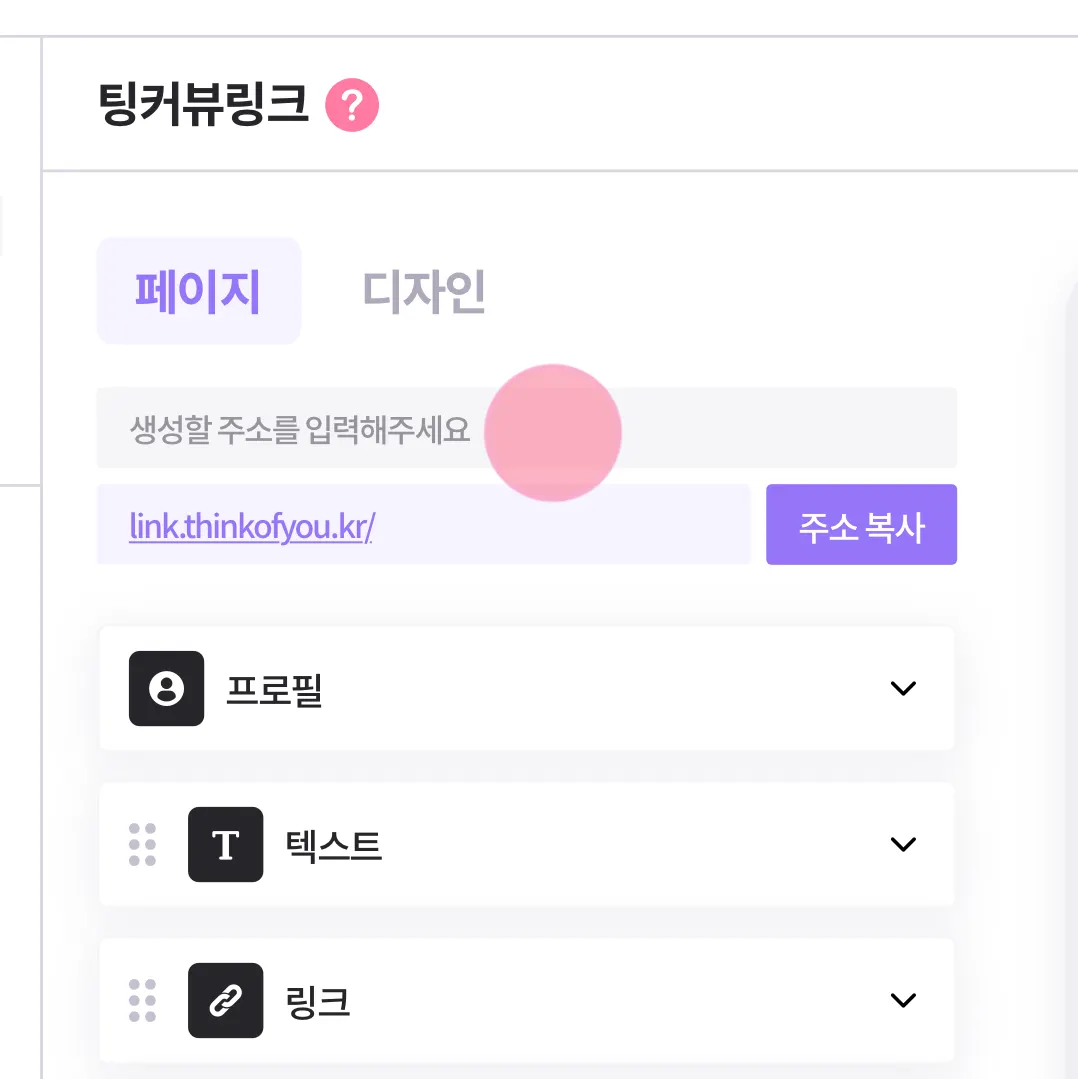This screenshot has height=1079, width=1078.
Task: Click the 텍스트 section label
Action: pos(333,845)
